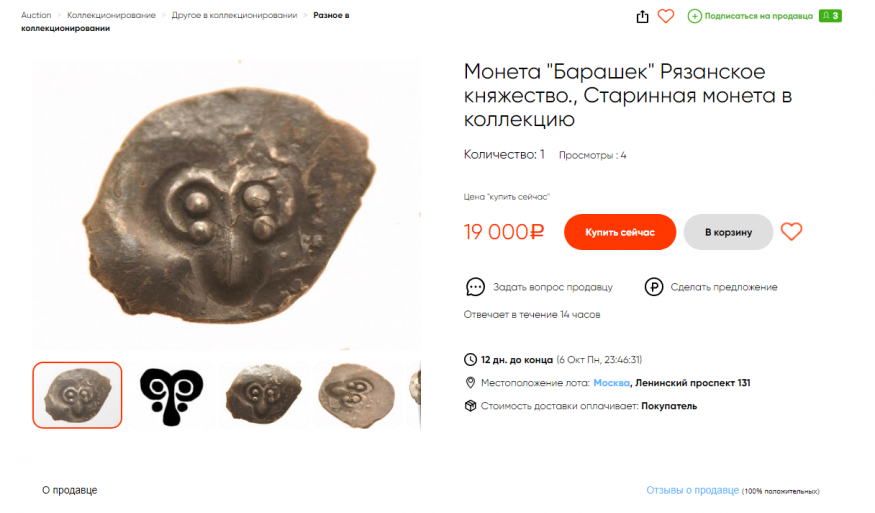This screenshot has height=513, width=875.
Task: Click the share icon
Action: coord(643,16)
